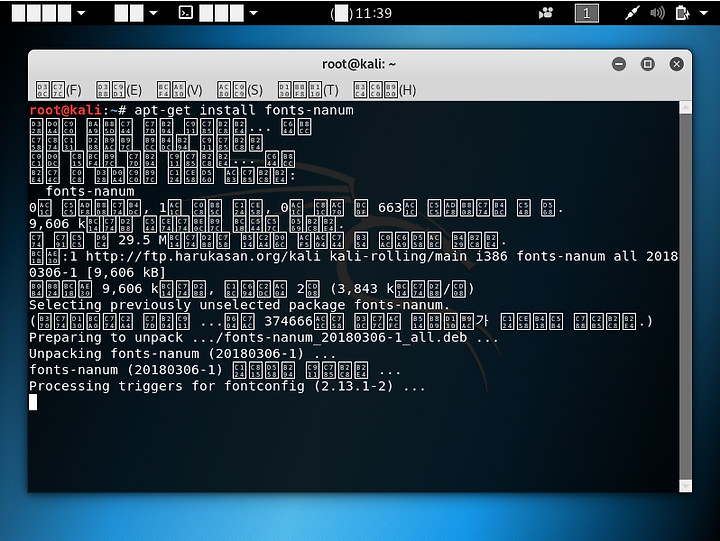The image size is (720, 541).
Task: Open the terminal (V) menu
Action: coord(180,90)
